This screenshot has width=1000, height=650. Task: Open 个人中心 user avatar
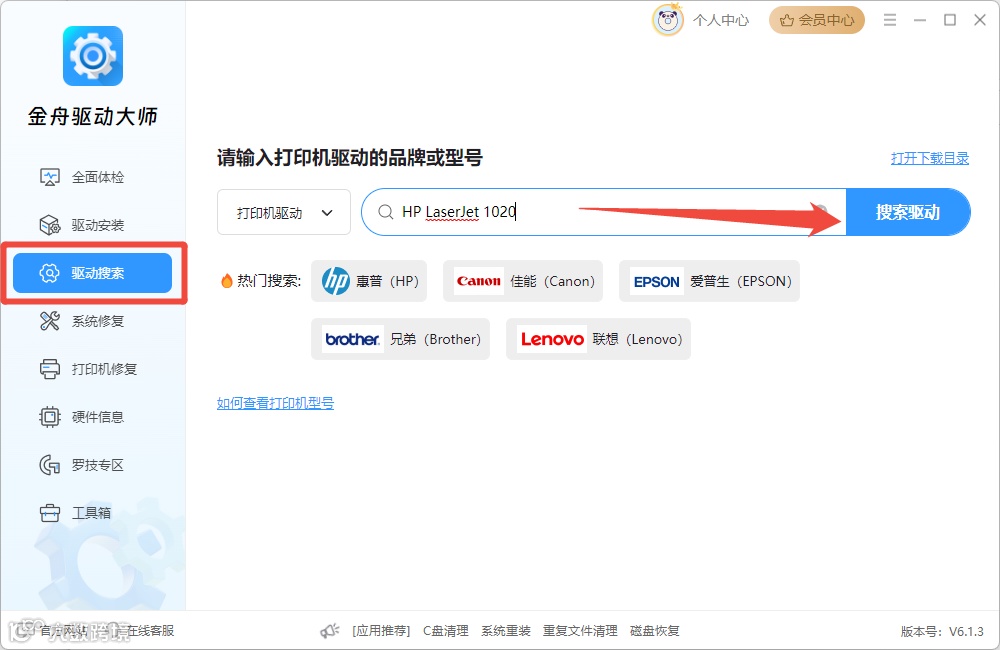(x=668, y=20)
